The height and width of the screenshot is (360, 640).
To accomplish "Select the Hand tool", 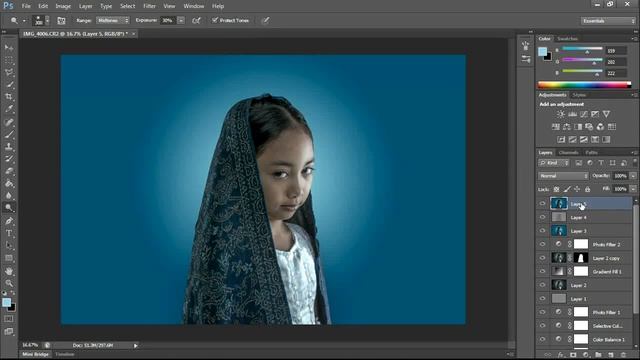I will click(9, 271).
